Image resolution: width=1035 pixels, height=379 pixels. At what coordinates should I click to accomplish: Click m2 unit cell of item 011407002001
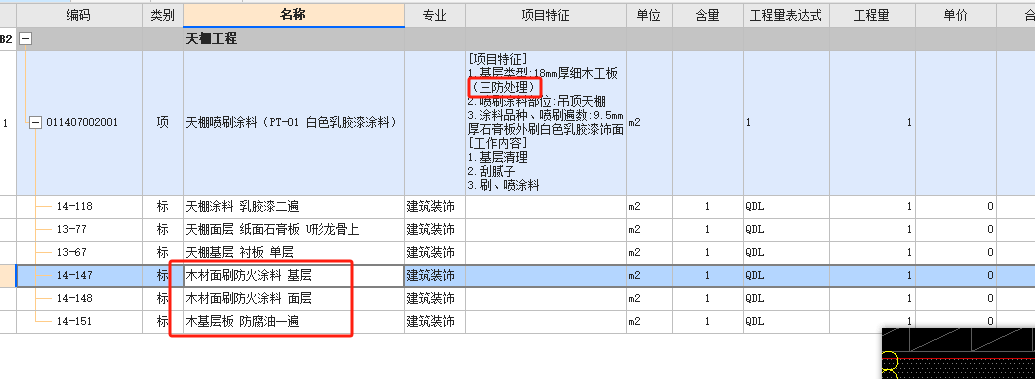(x=650, y=123)
